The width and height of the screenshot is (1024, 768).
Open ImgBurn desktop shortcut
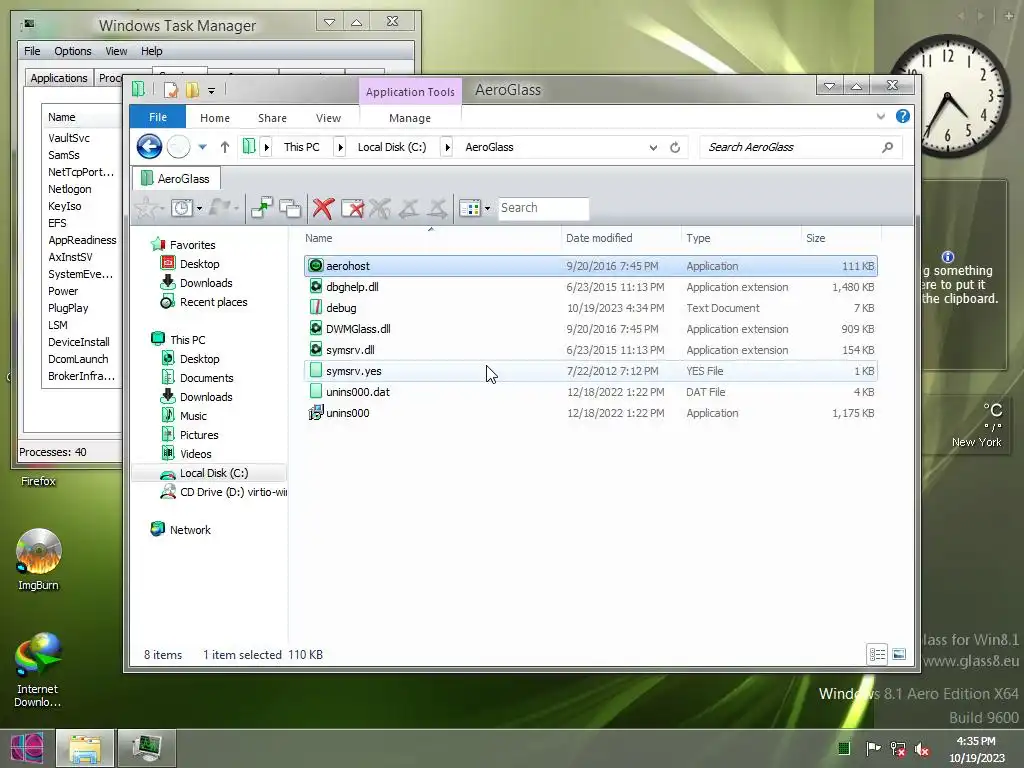tap(39, 560)
